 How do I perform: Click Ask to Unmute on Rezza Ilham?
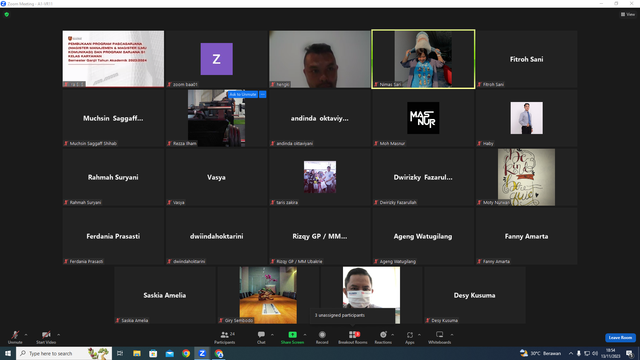coord(242,94)
